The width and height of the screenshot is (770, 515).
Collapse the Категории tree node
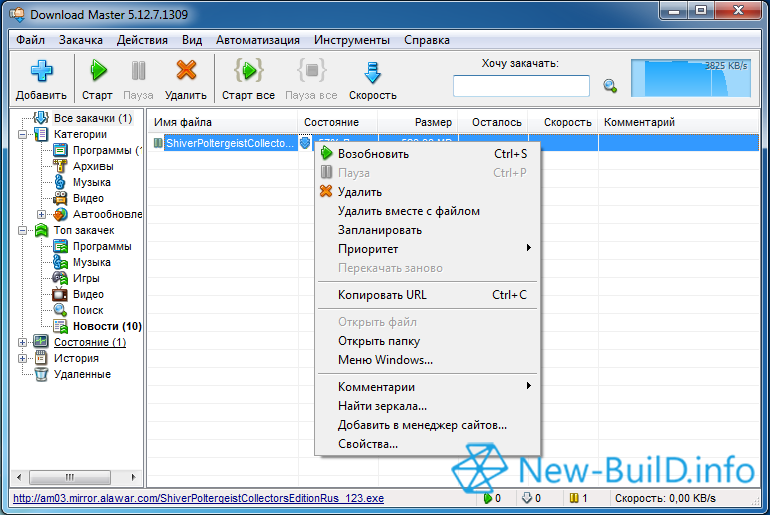(x=23, y=134)
